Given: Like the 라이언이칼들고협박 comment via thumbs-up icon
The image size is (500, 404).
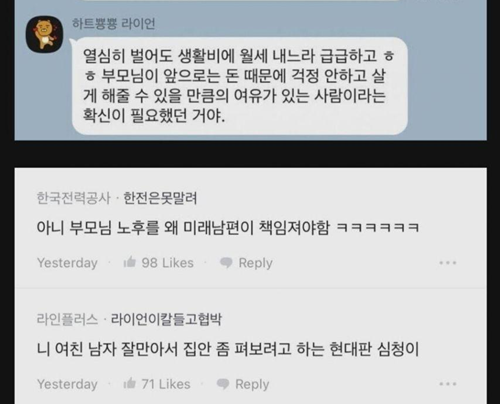Looking at the screenshot, I should tap(130, 384).
